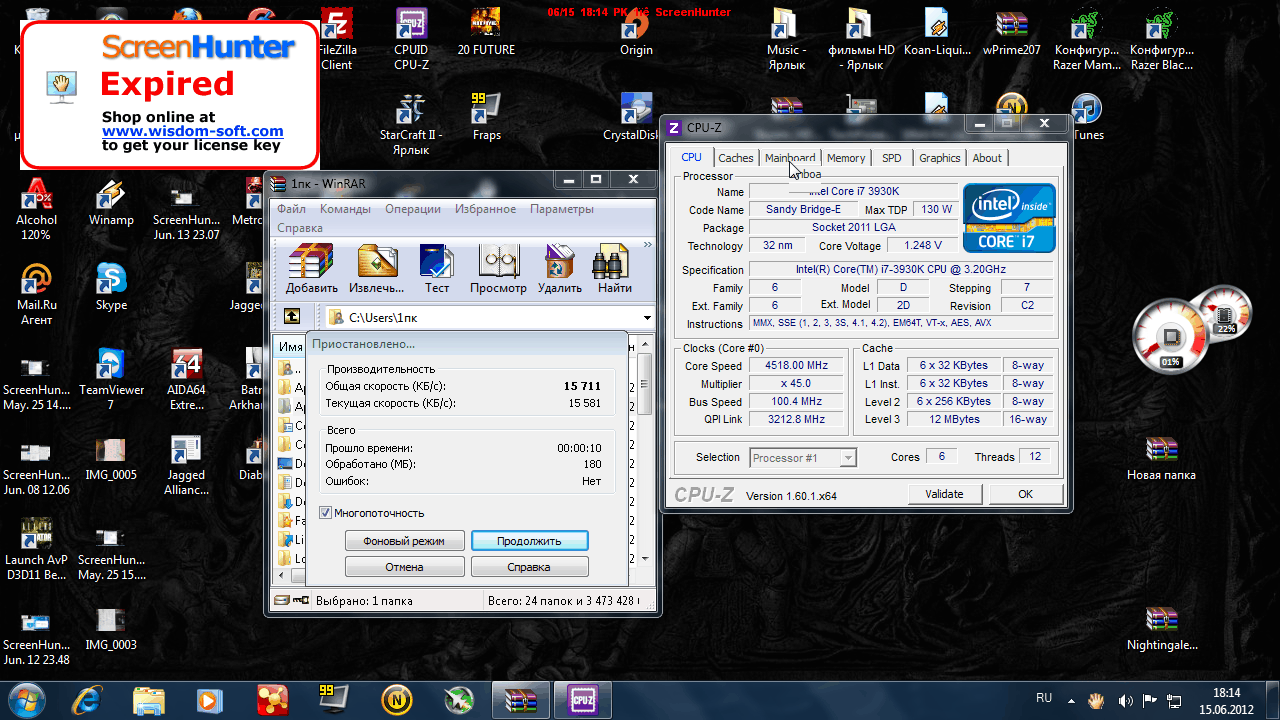Open the wisdom-soft.com link
Image resolution: width=1280 pixels, height=720 pixels.
(192, 131)
